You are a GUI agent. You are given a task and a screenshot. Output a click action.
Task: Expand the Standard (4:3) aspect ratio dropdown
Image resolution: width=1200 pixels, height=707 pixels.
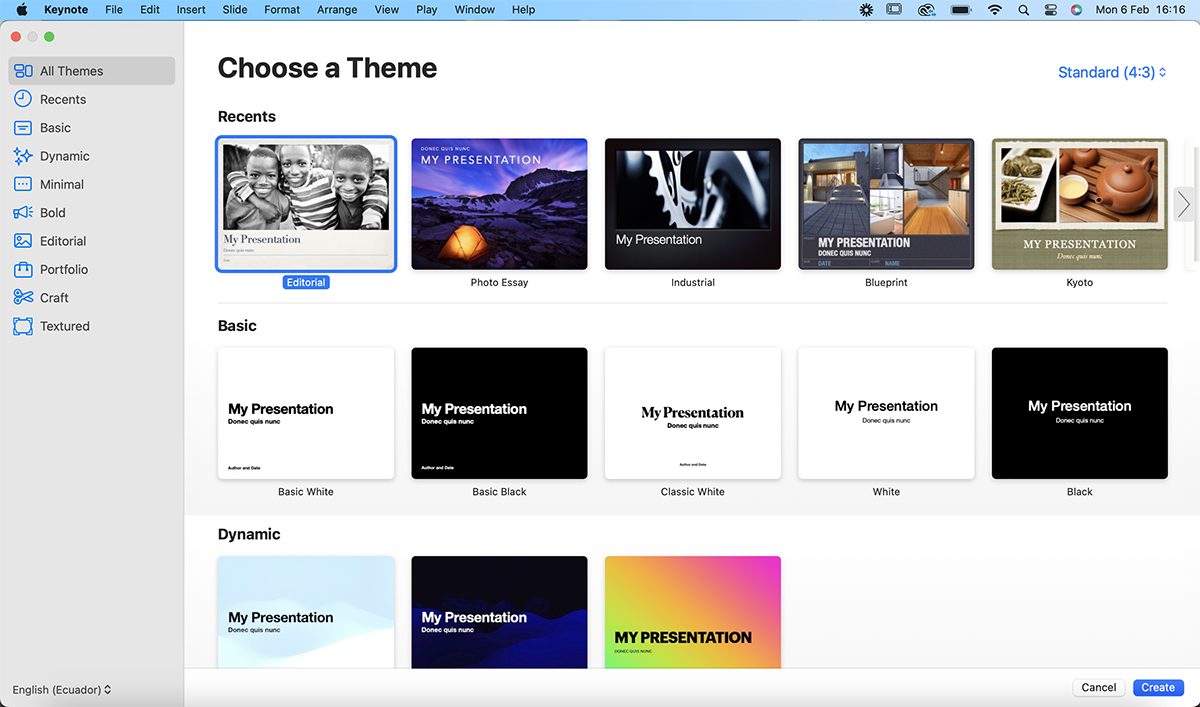1112,73
